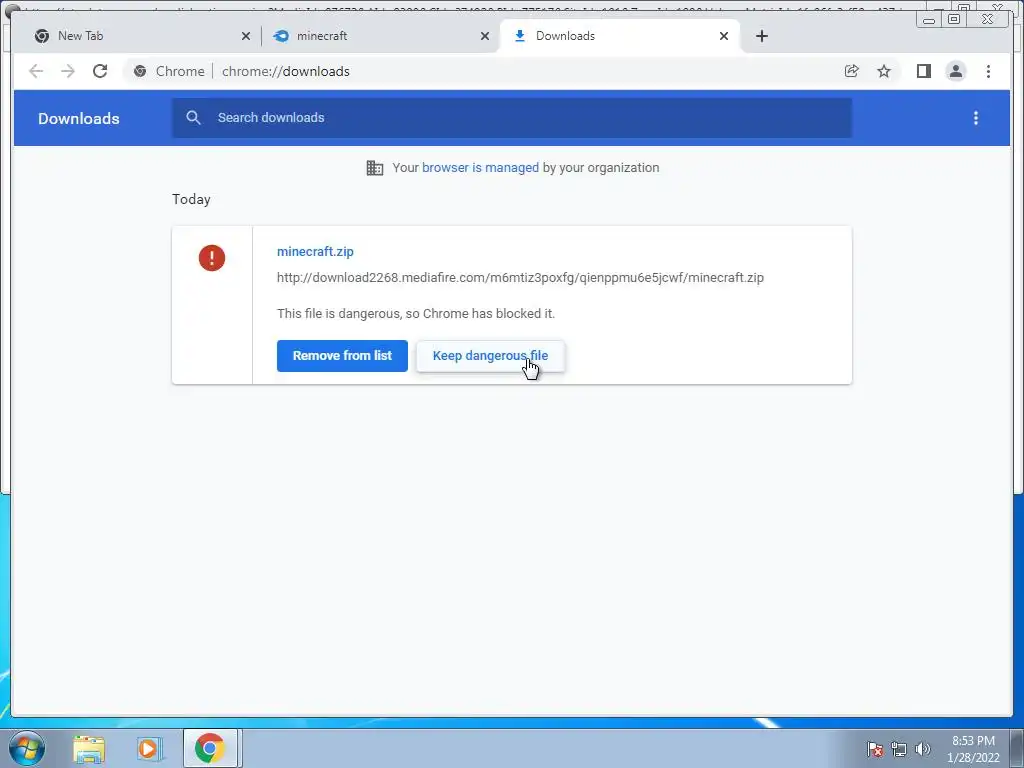Click the browser forward arrow
The image size is (1024, 768).
(68, 71)
